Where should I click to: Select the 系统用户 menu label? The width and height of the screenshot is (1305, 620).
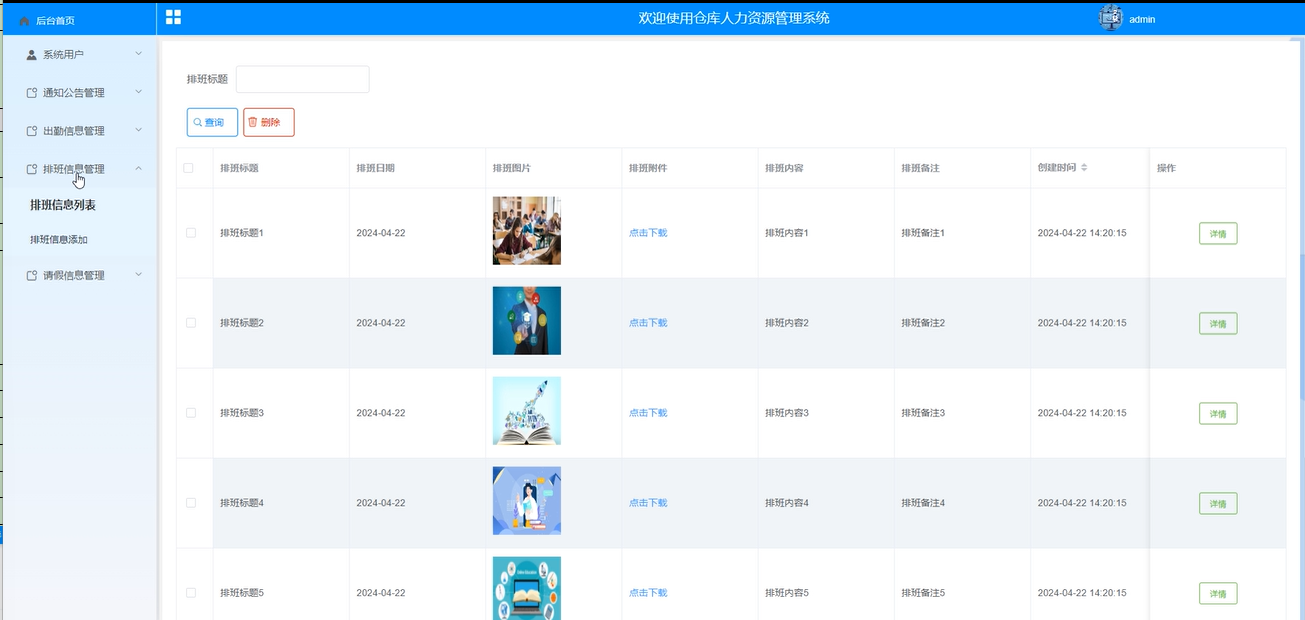(x=64, y=55)
